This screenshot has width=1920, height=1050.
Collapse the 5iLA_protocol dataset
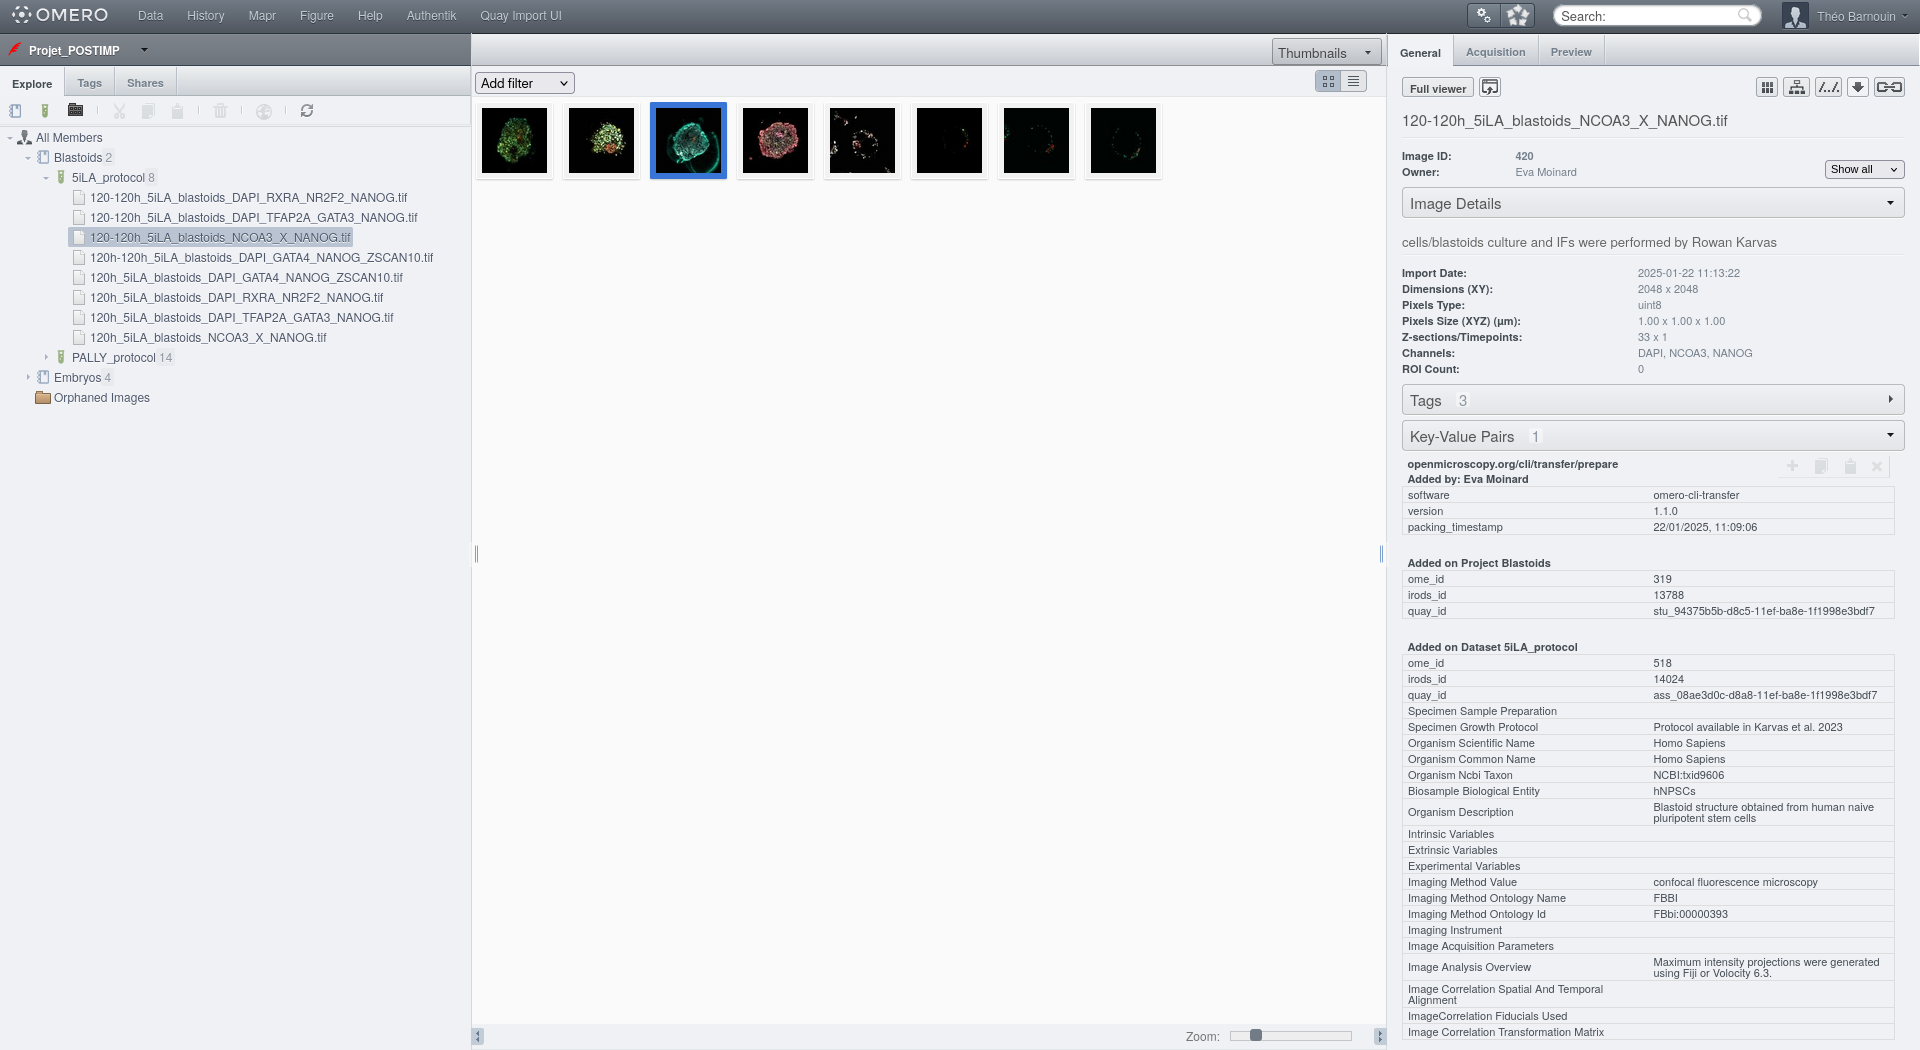coord(46,178)
